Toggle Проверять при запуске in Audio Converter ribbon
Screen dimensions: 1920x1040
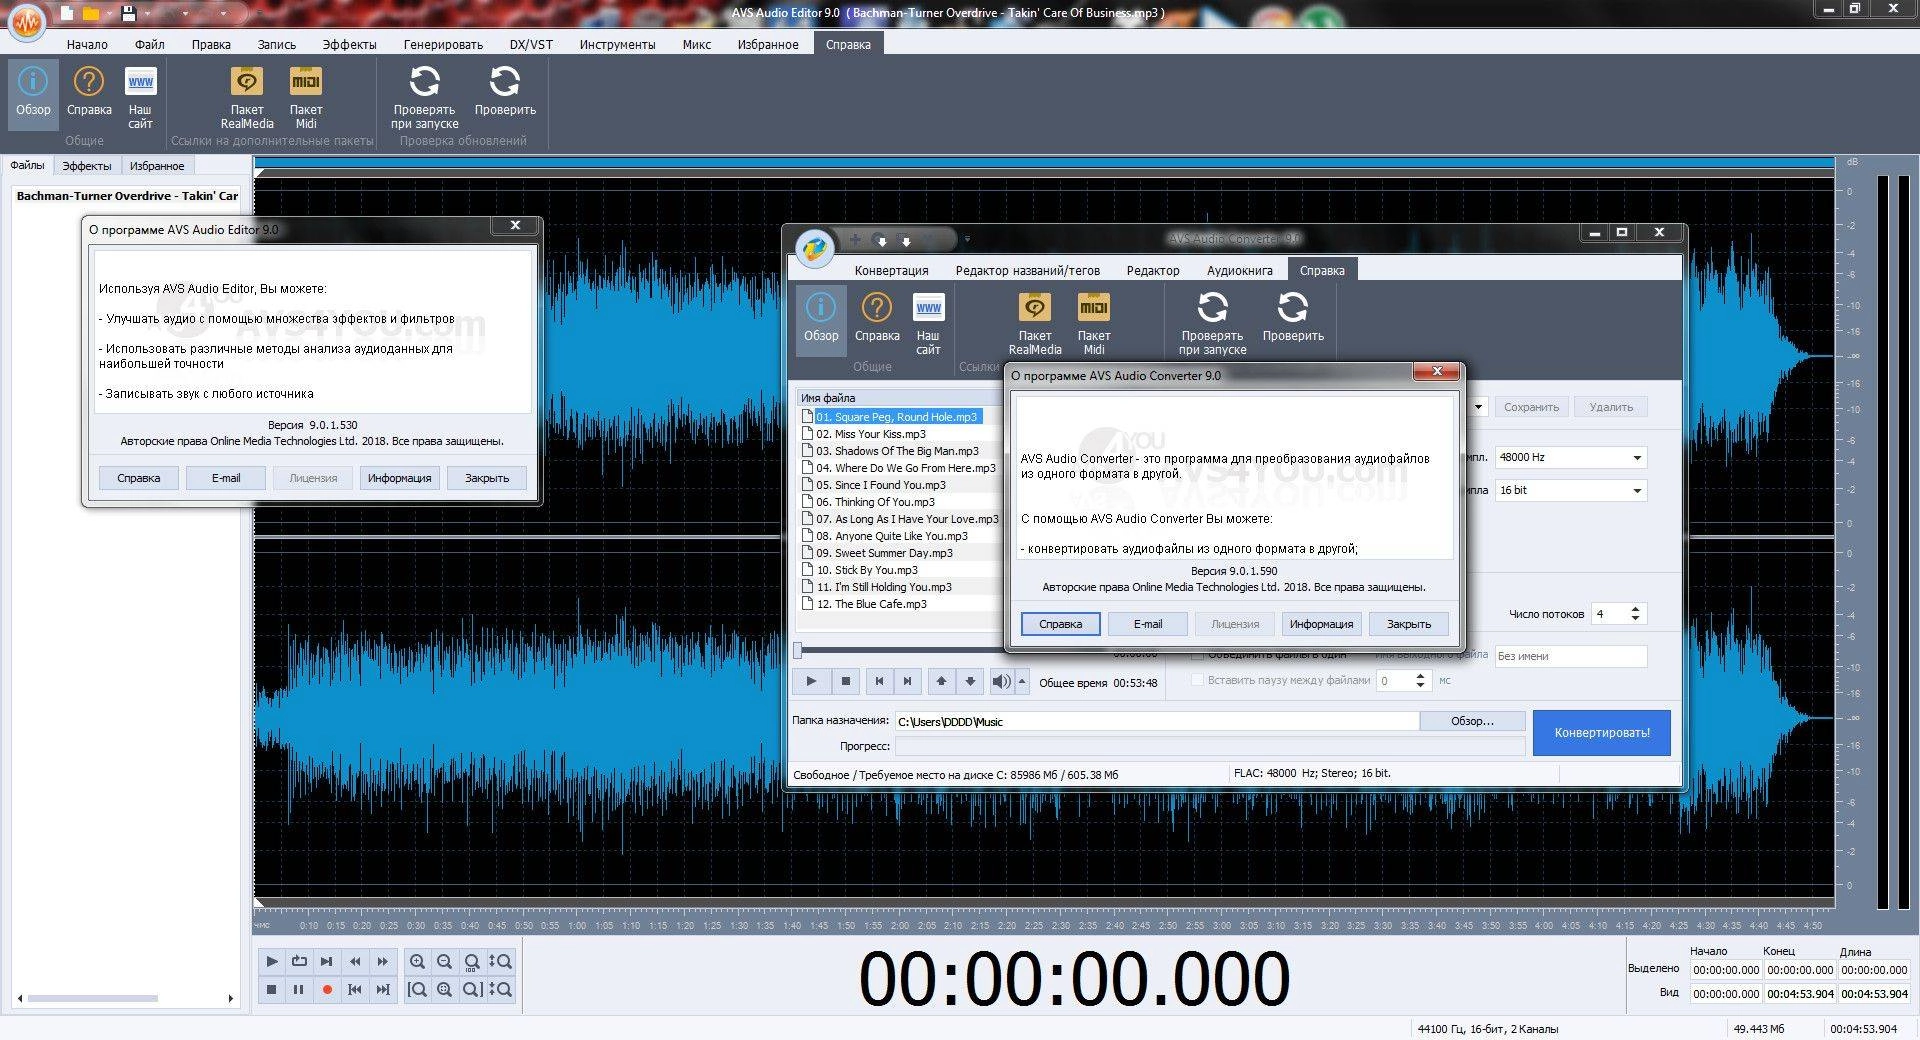click(x=1212, y=323)
